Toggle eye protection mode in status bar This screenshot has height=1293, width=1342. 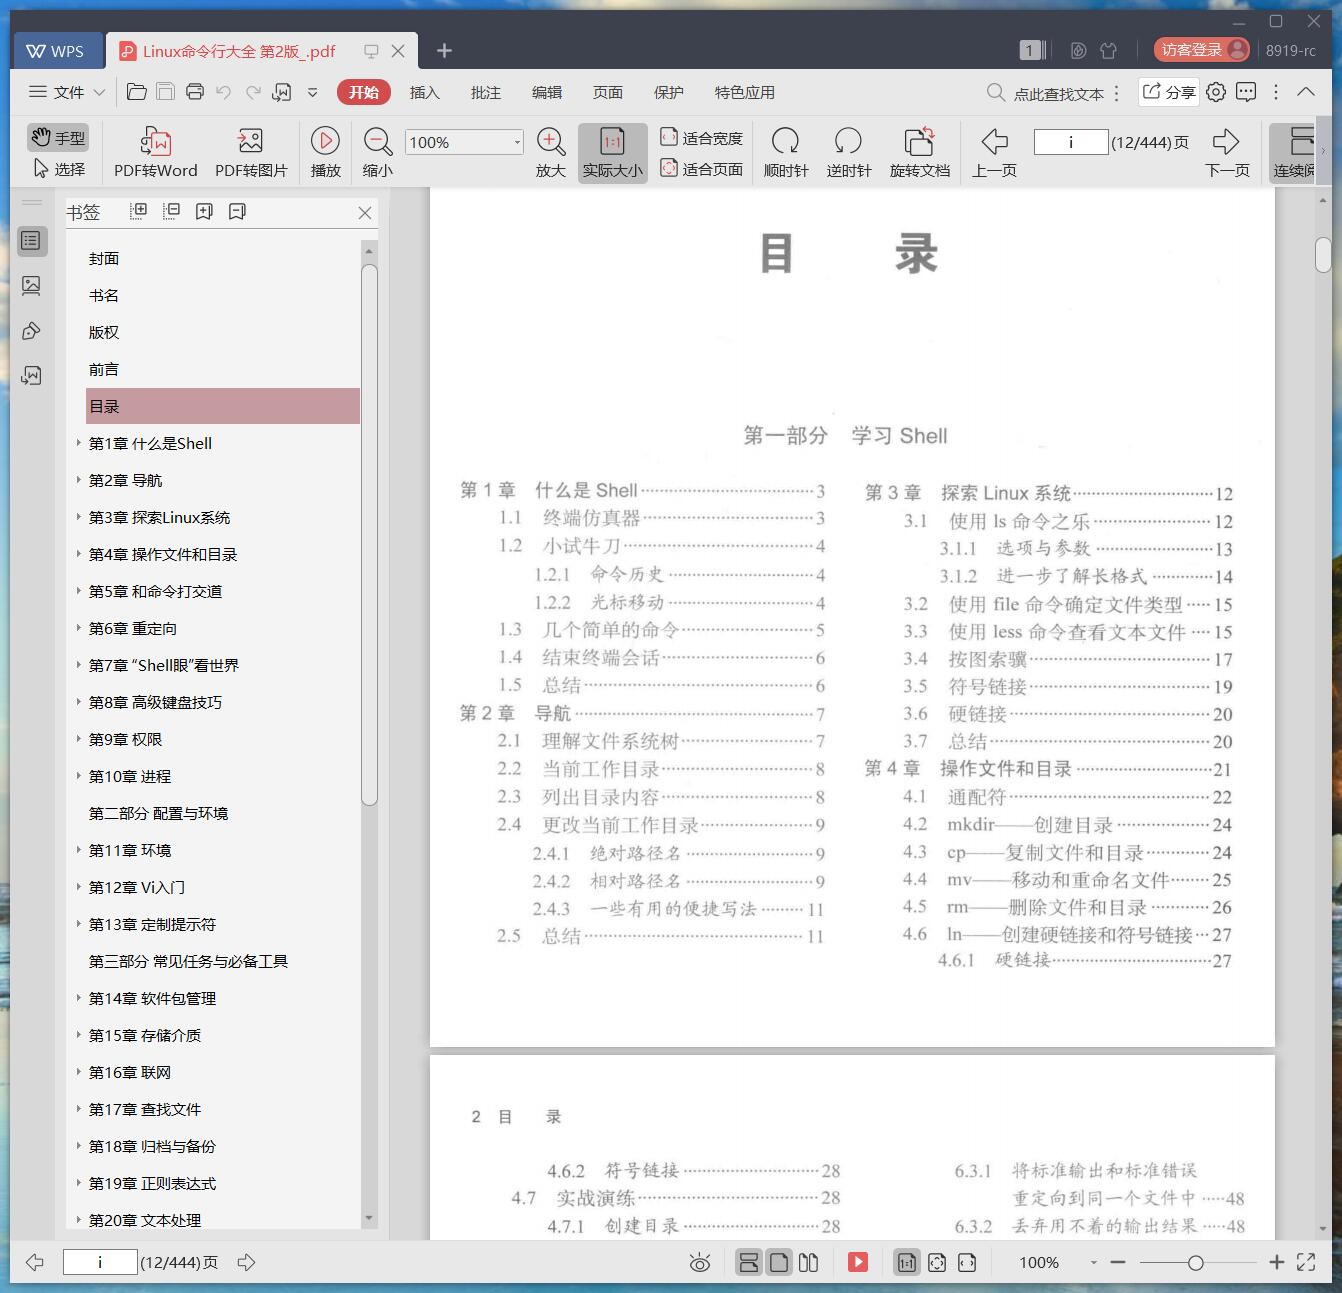700,1263
